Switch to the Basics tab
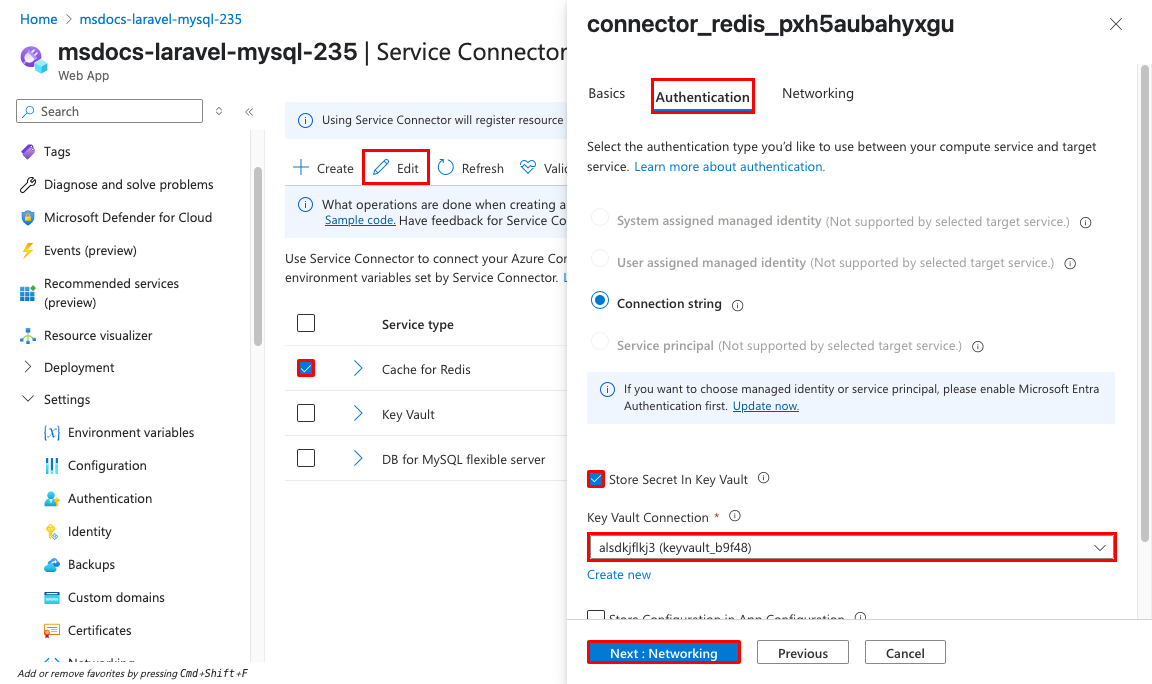The image size is (1152, 684). [x=606, y=93]
